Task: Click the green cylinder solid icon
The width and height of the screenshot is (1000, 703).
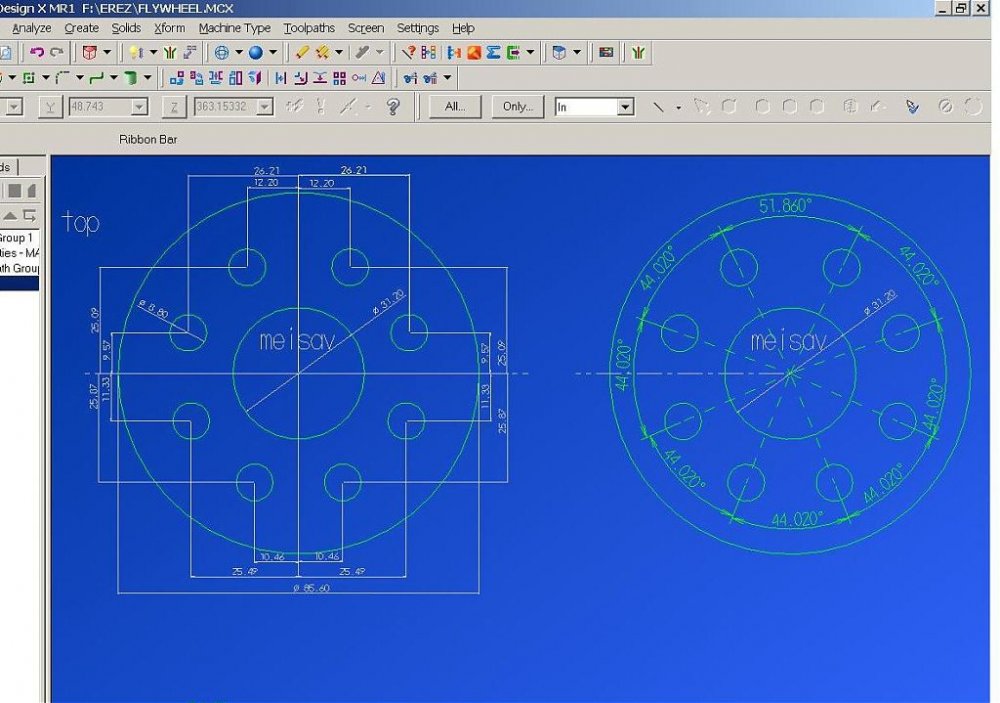Action: (130, 78)
